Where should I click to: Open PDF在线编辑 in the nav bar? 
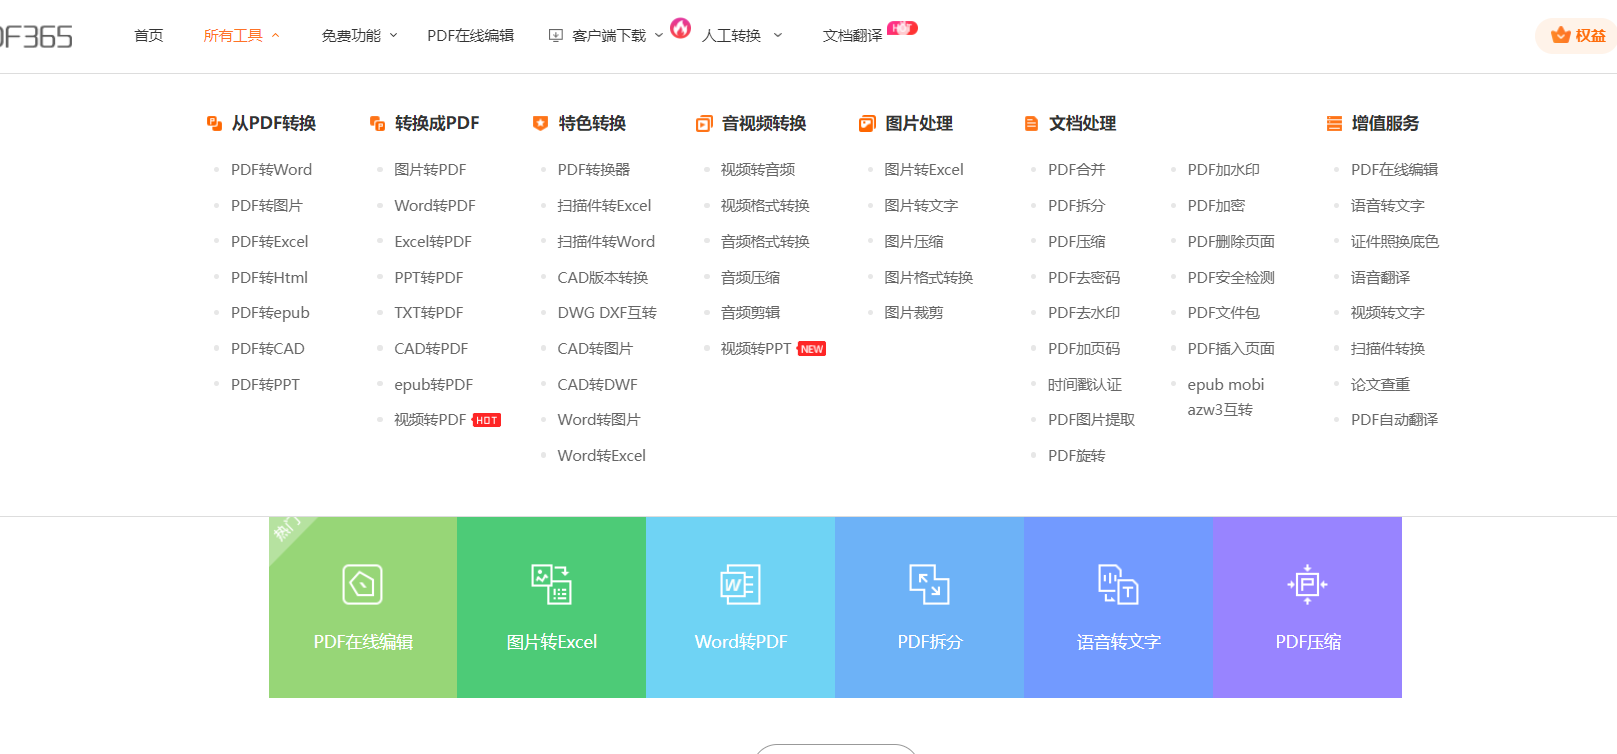470,35
